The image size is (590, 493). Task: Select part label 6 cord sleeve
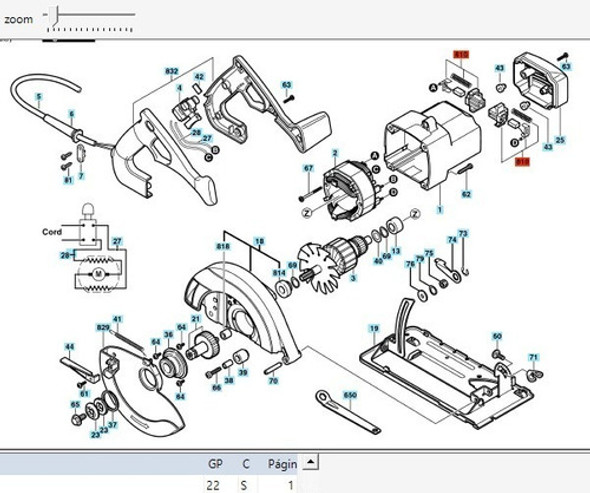tap(71, 114)
